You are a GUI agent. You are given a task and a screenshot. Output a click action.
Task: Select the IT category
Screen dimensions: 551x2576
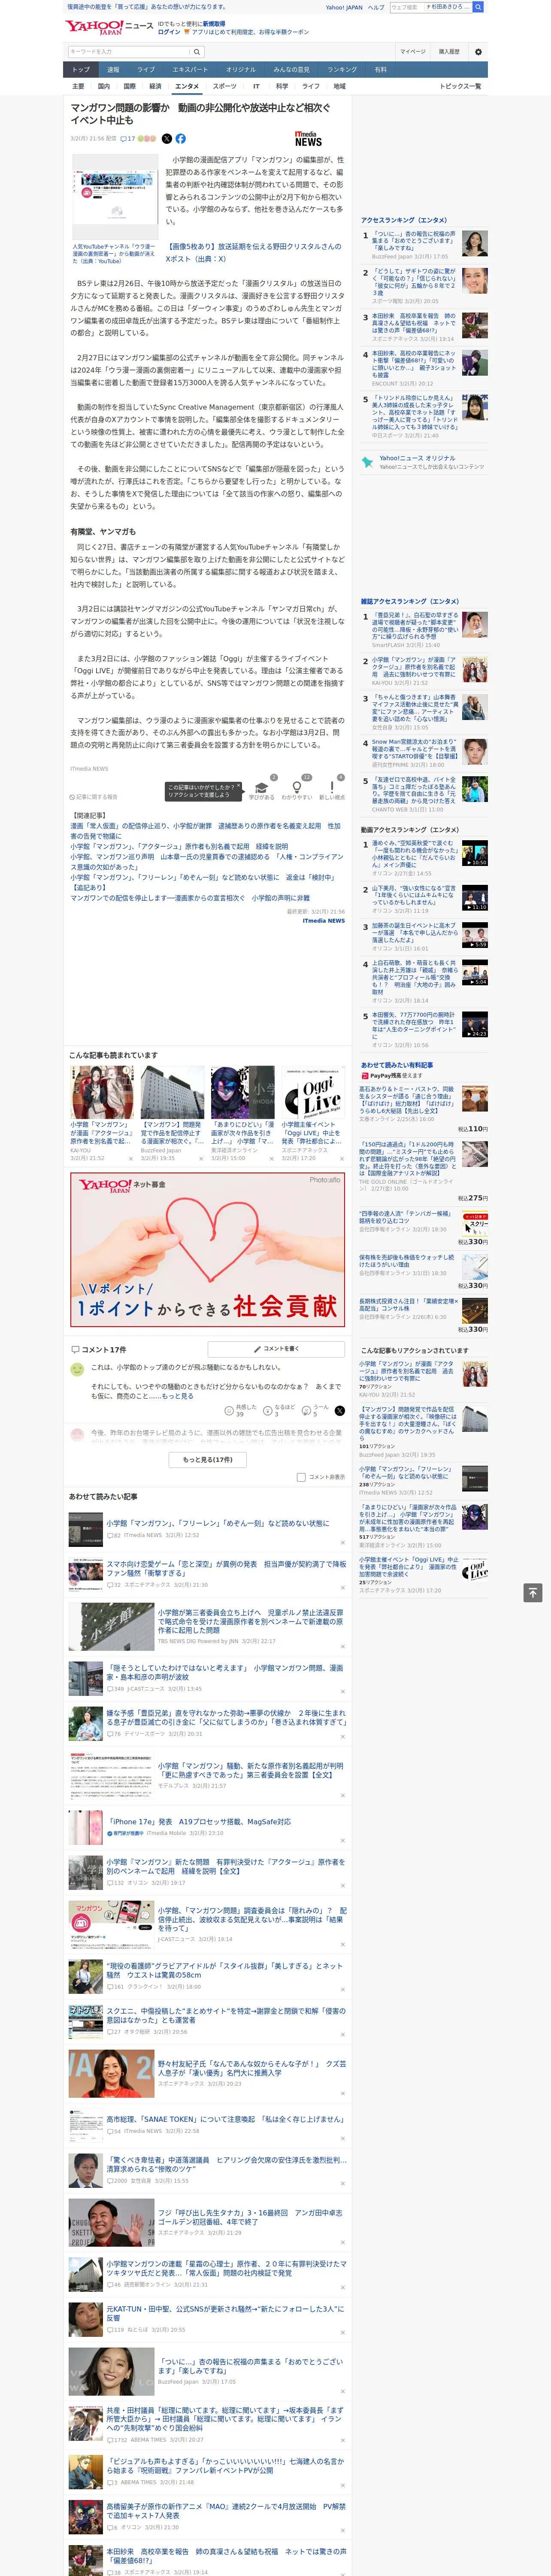coord(256,86)
